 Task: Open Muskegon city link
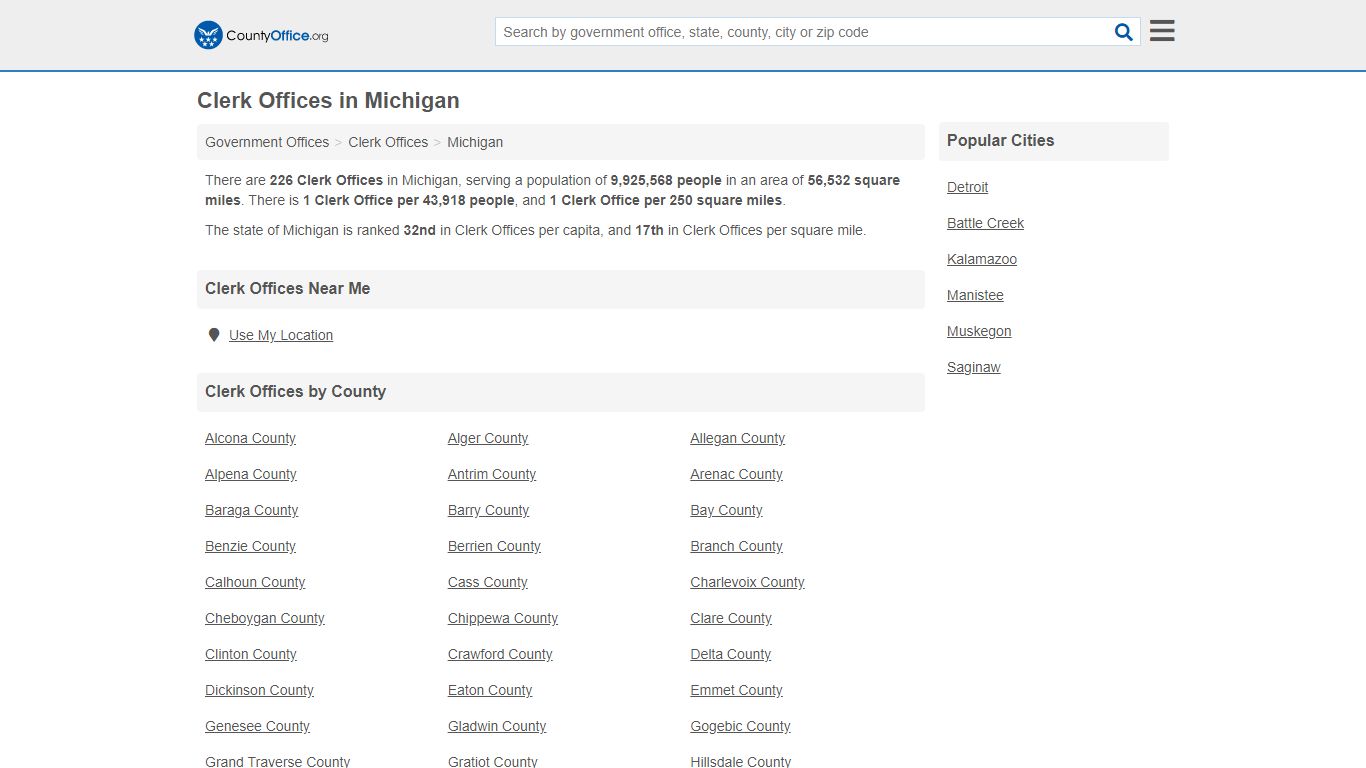tap(979, 331)
